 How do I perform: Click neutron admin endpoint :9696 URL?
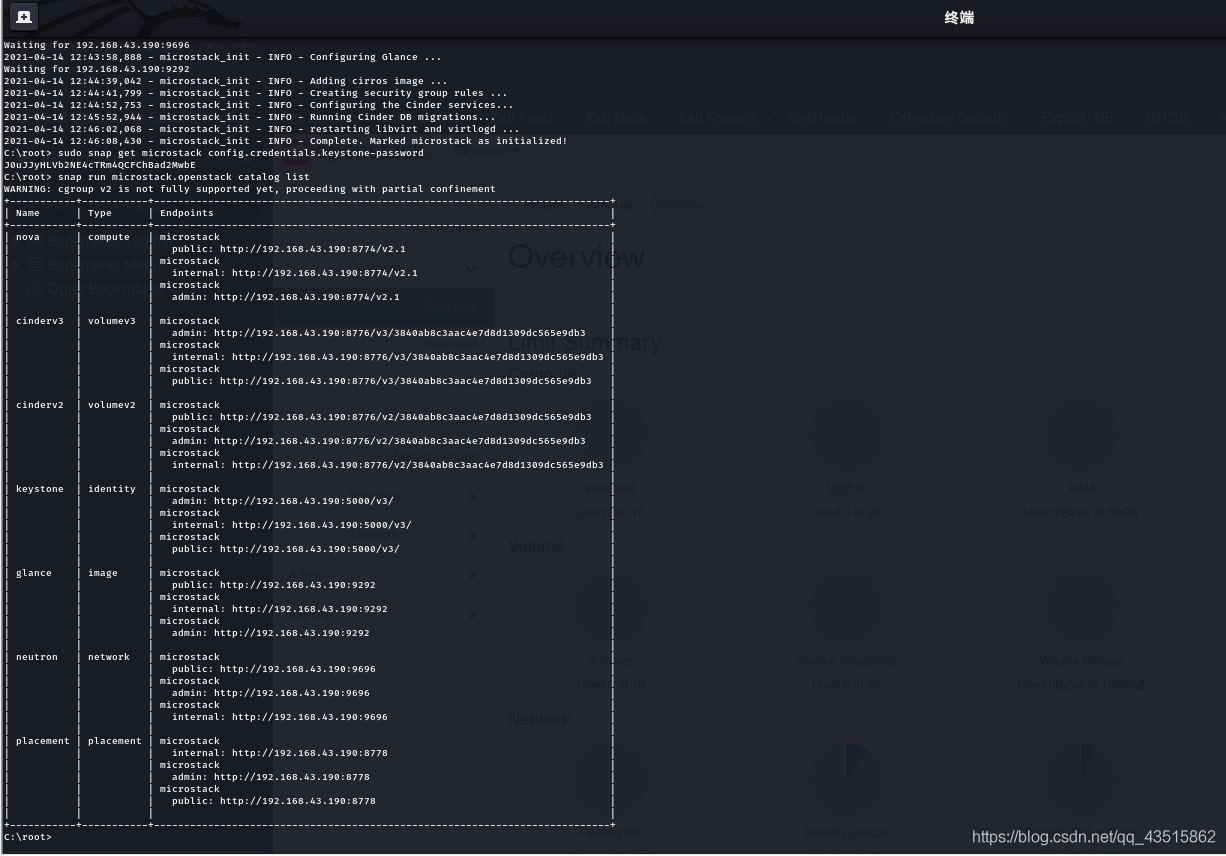pos(292,693)
